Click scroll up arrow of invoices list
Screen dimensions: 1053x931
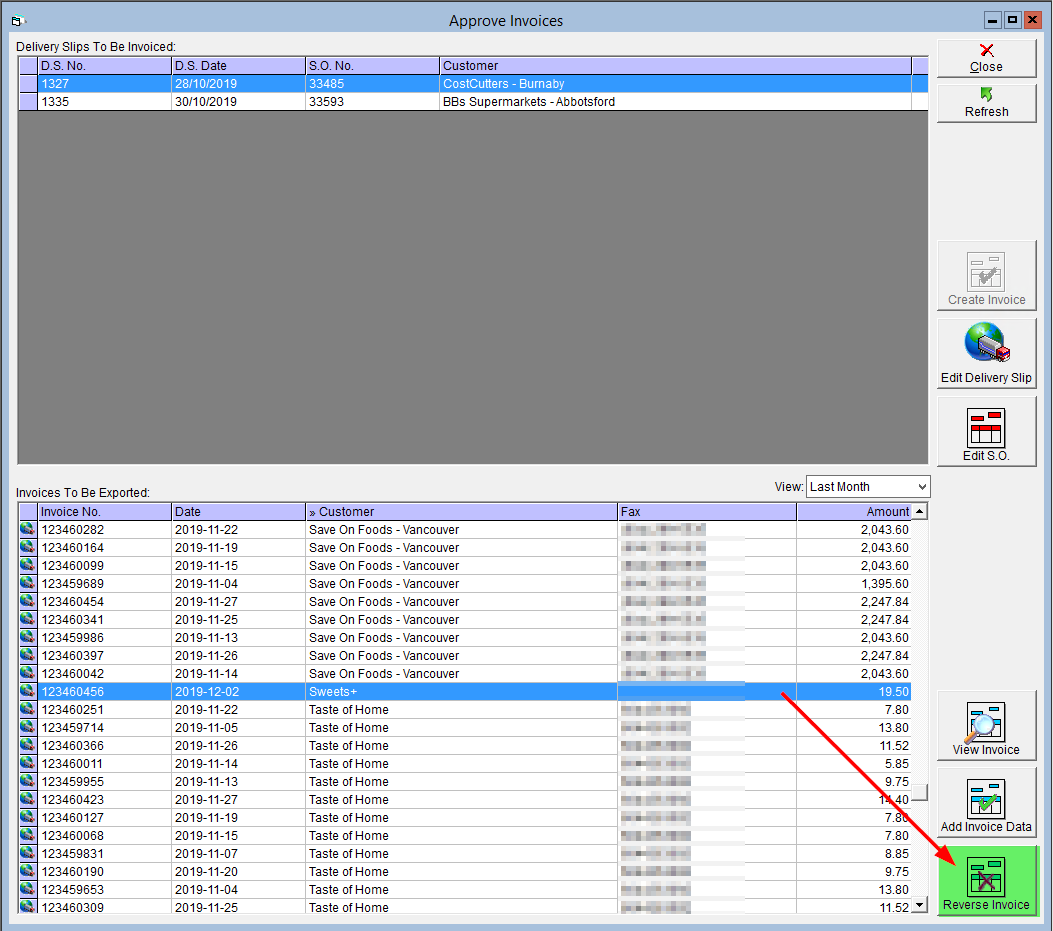[920, 511]
